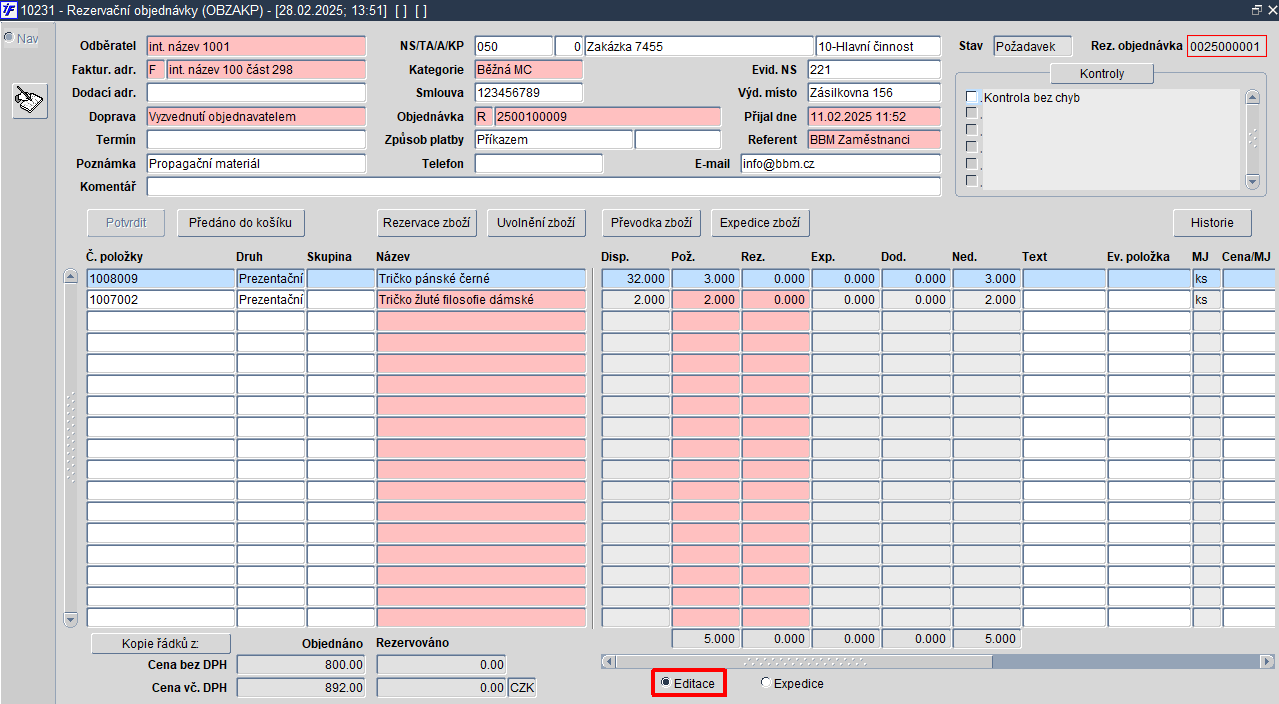This screenshot has width=1279, height=704.
Task: Open the Rezervace zboží function
Action: pos(427,222)
